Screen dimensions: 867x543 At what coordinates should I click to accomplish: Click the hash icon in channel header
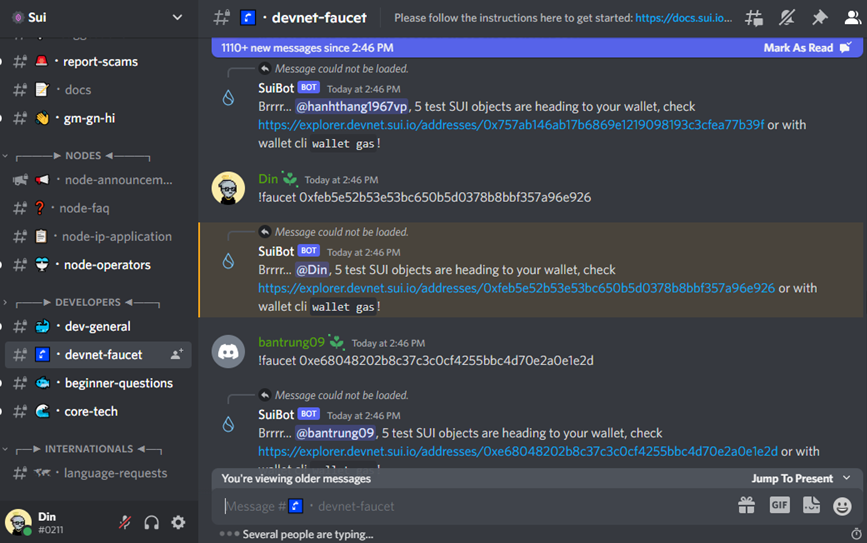pyautogui.click(x=222, y=18)
